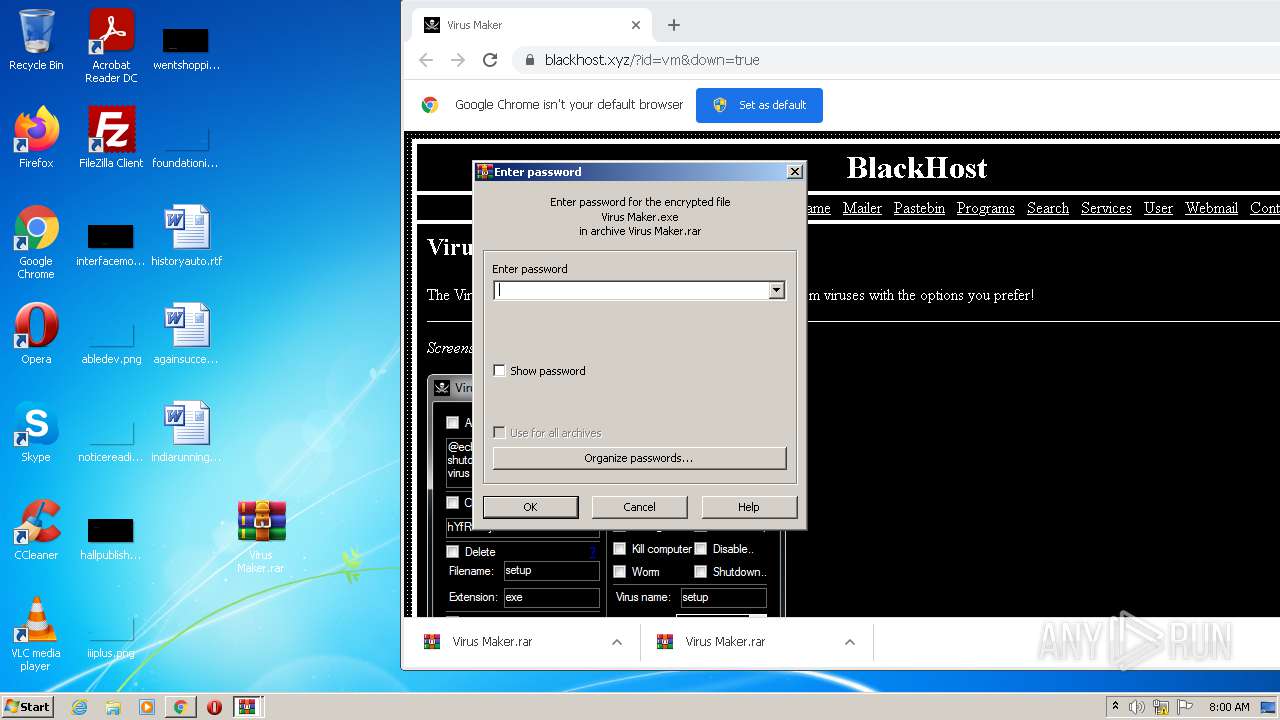Cancel the Enter password dialog
This screenshot has width=1280, height=720.
tap(639, 507)
